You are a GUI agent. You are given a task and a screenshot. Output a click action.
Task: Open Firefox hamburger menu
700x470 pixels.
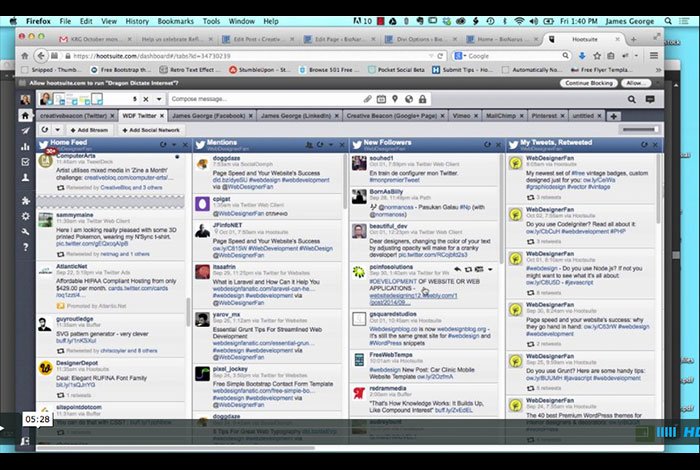pos(654,56)
